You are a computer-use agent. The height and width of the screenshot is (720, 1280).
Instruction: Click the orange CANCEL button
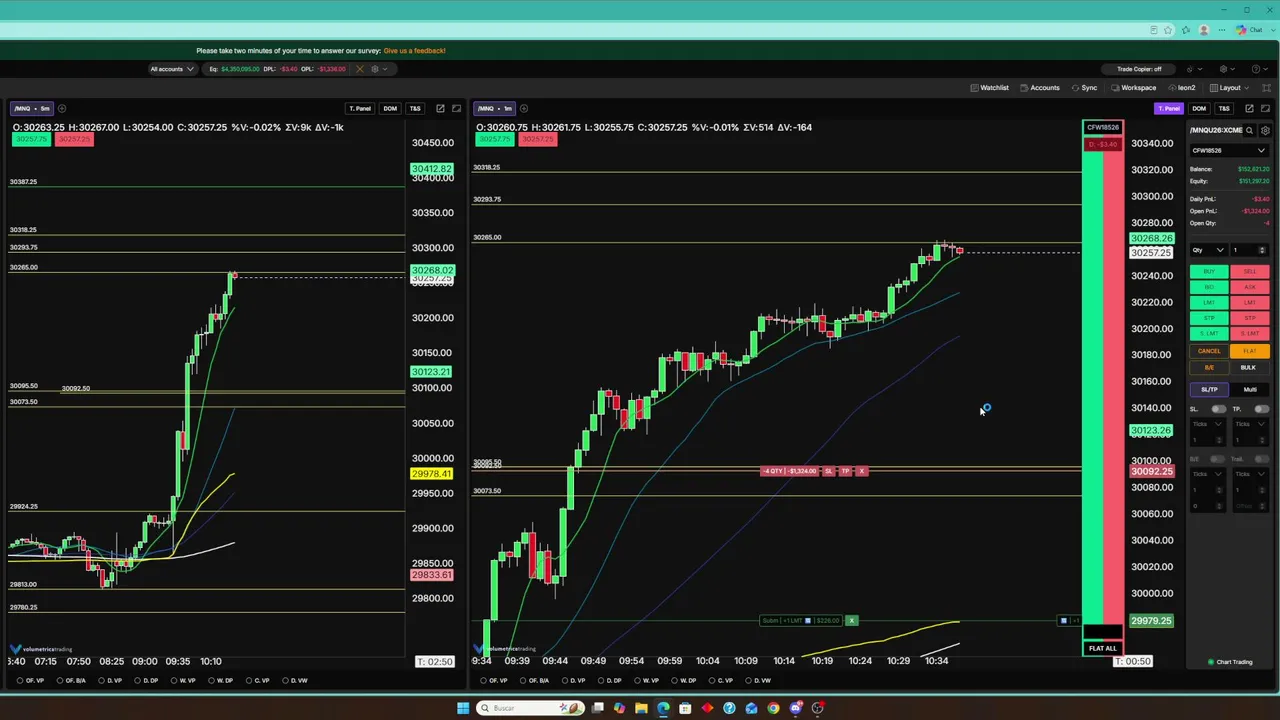click(x=1209, y=351)
